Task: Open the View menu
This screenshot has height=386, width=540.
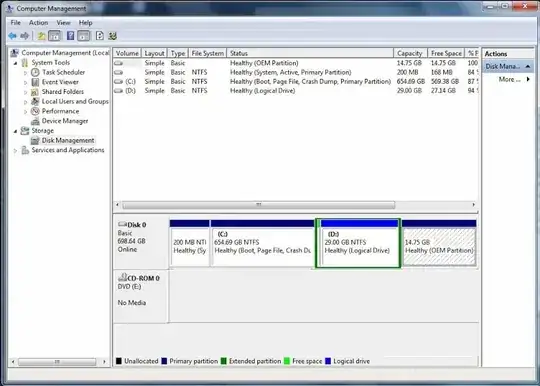Action: [63, 23]
